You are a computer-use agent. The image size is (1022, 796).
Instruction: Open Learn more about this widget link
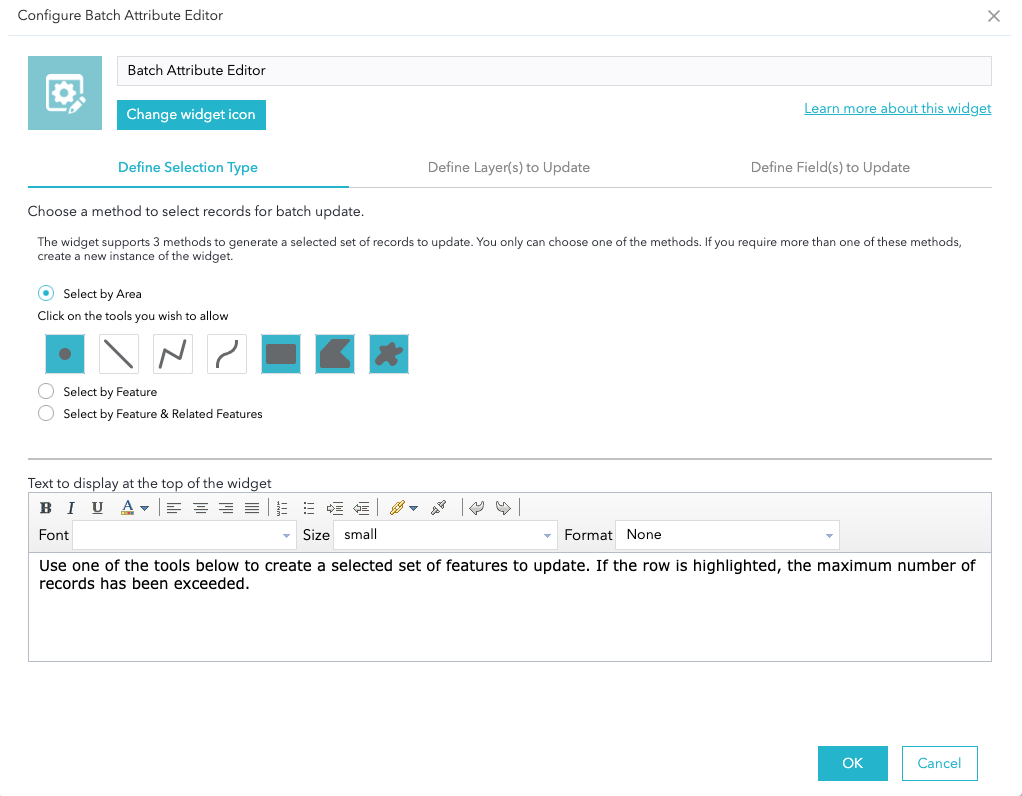898,108
